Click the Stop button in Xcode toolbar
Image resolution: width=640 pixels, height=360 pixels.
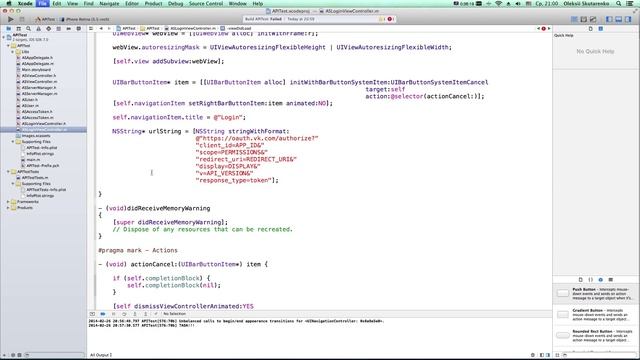[x=22, y=19]
